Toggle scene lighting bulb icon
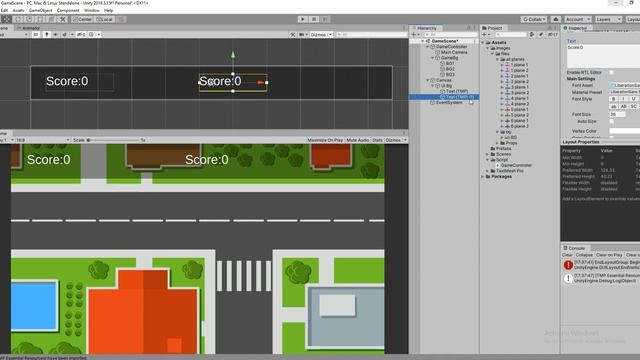The width and height of the screenshot is (640, 360). tap(47, 35)
